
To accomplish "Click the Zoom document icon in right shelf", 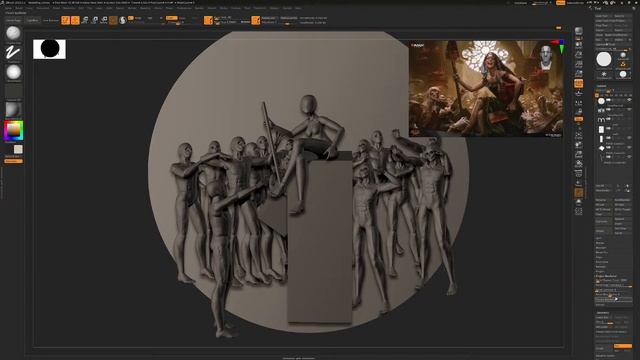I will coord(578,55).
